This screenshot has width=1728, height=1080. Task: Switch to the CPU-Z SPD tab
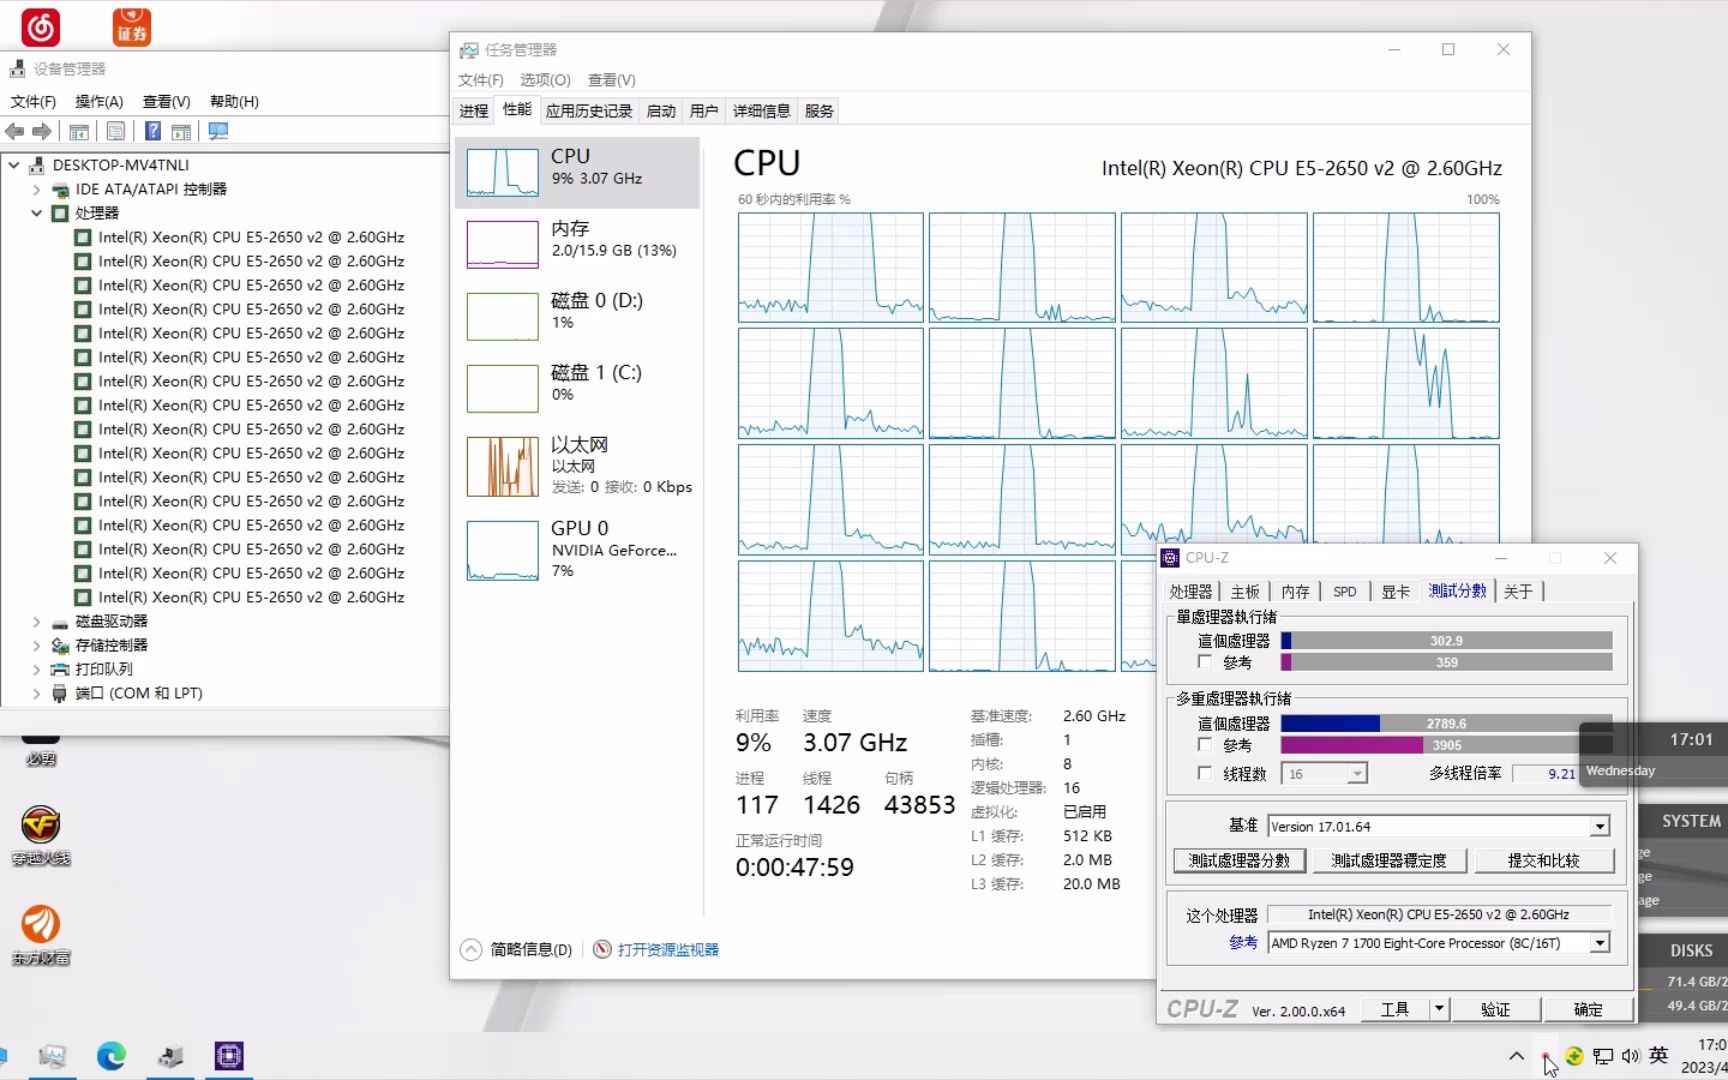[x=1345, y=591]
